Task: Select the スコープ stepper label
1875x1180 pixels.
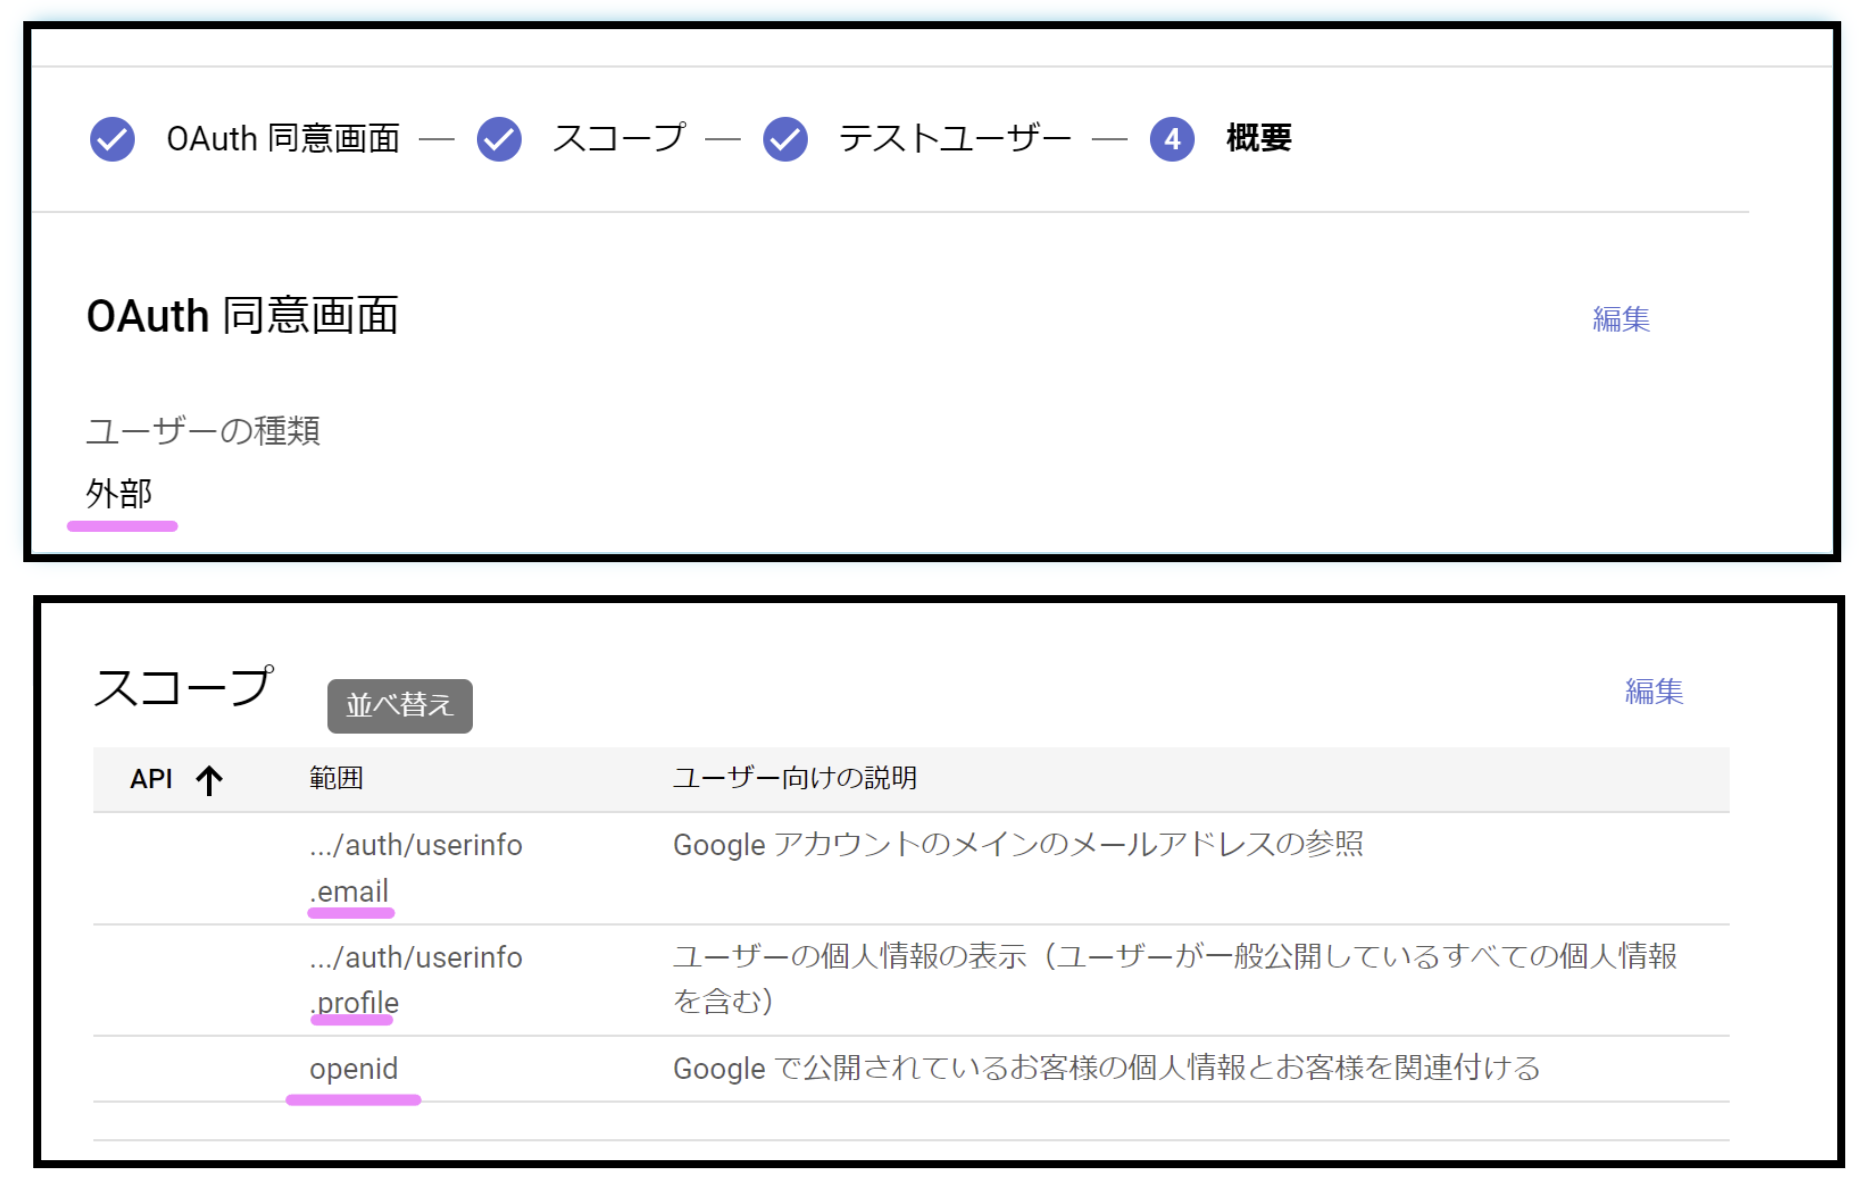Action: [619, 138]
